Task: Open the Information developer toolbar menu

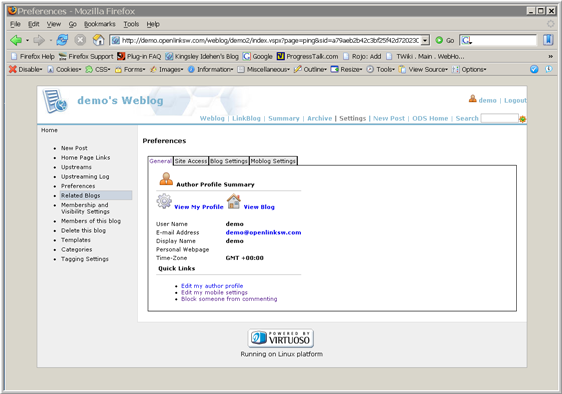Action: coord(210,69)
